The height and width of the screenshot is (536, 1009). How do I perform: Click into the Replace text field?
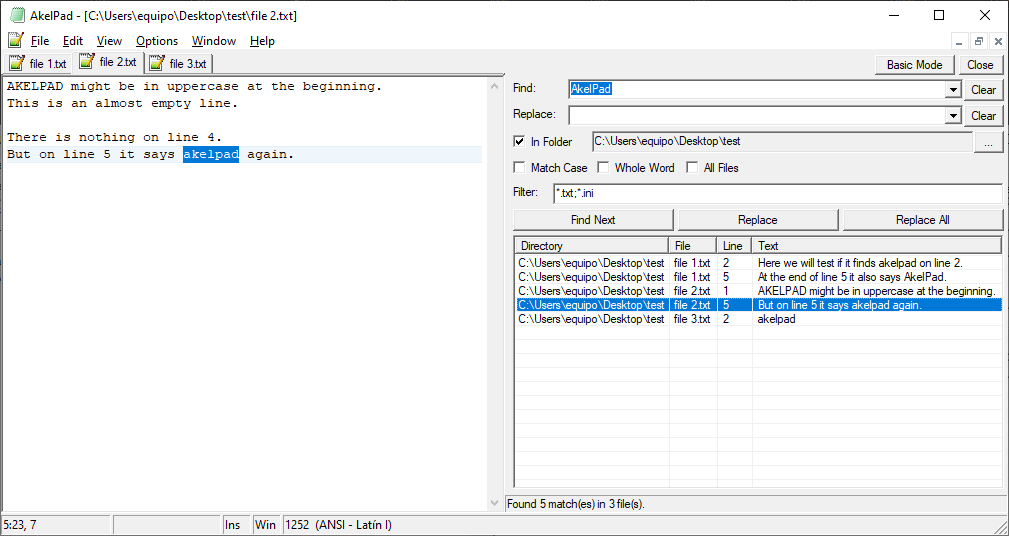tap(757, 115)
